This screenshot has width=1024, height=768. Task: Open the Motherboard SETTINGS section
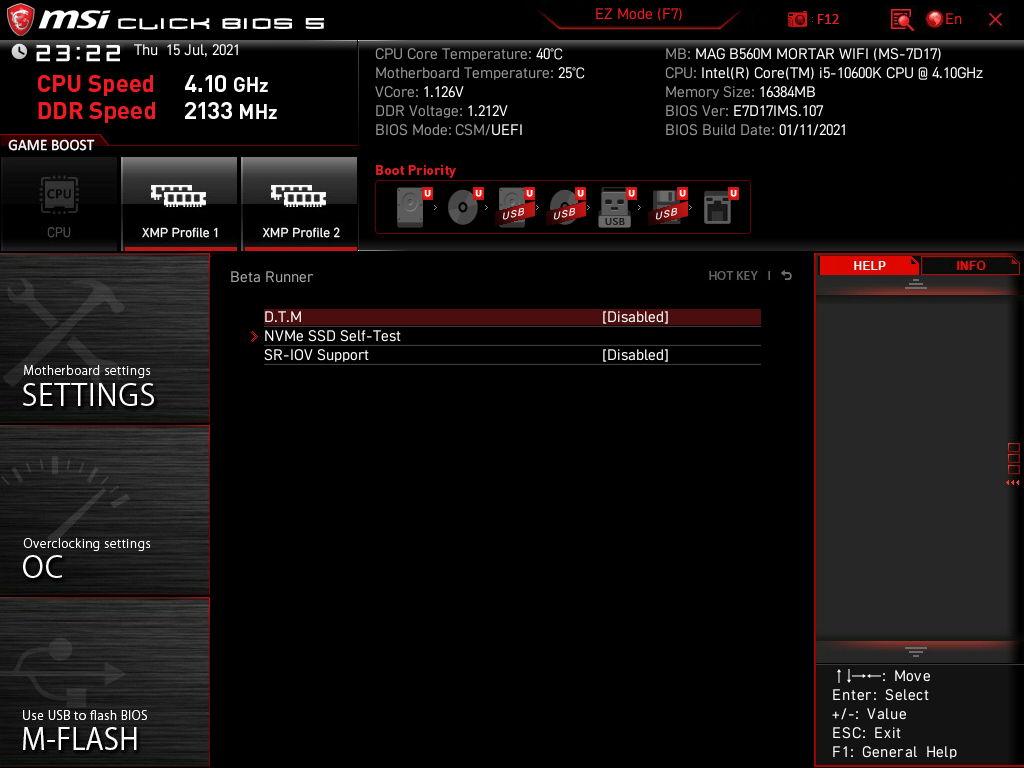pos(105,340)
